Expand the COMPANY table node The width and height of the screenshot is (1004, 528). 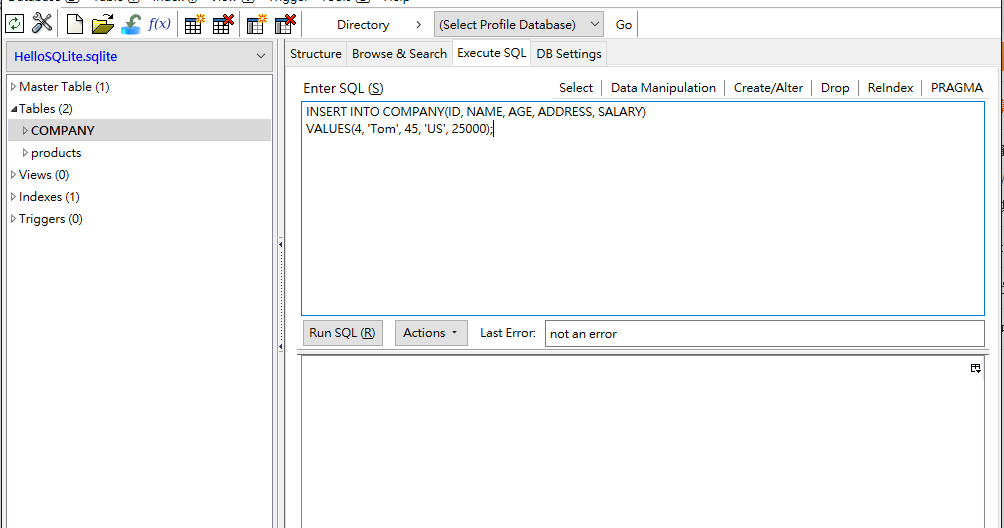[25, 131]
